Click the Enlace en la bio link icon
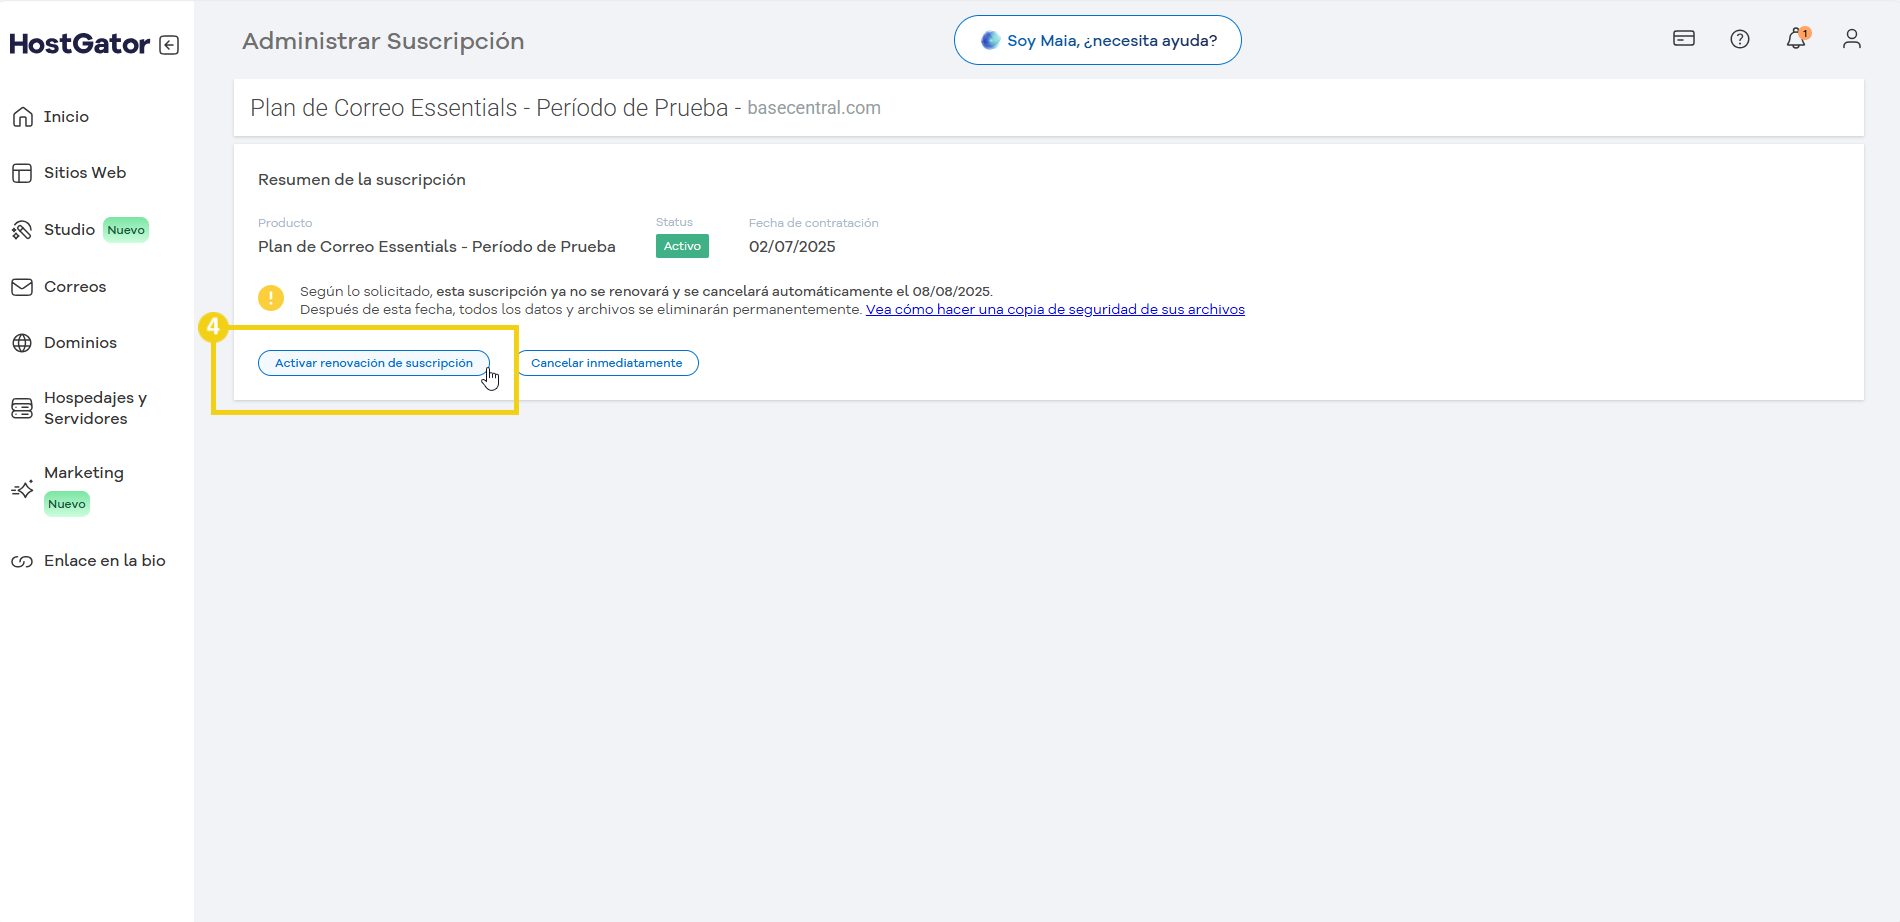The height and width of the screenshot is (922, 1900). pyautogui.click(x=22, y=561)
